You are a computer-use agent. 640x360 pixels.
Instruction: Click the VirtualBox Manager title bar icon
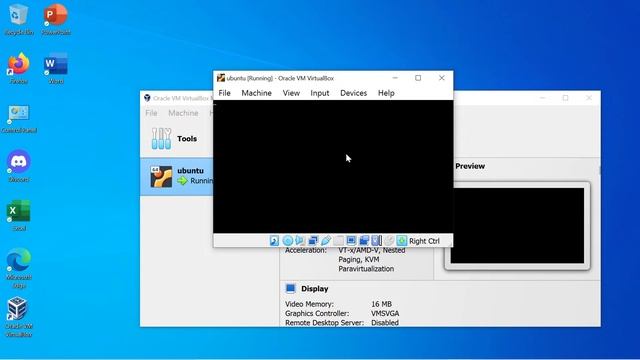pos(147,98)
